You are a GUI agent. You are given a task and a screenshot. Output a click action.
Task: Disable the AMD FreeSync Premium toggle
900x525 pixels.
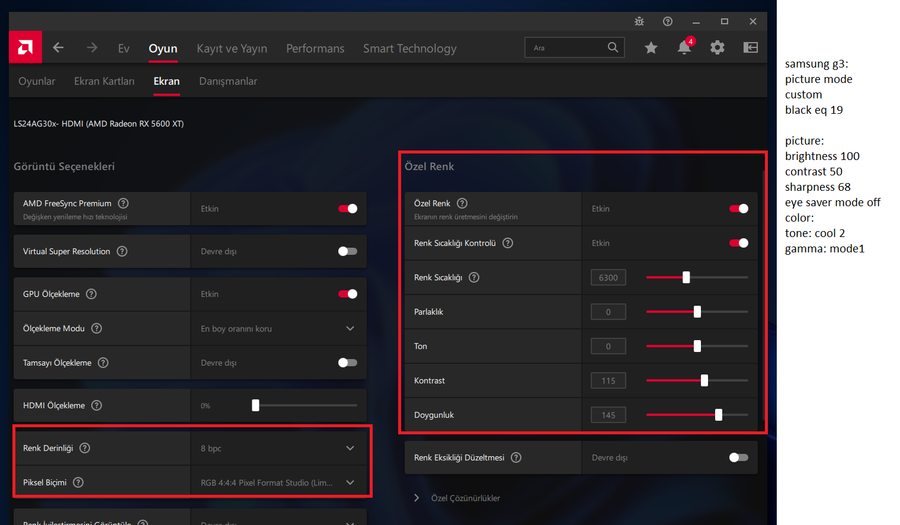tap(347, 209)
